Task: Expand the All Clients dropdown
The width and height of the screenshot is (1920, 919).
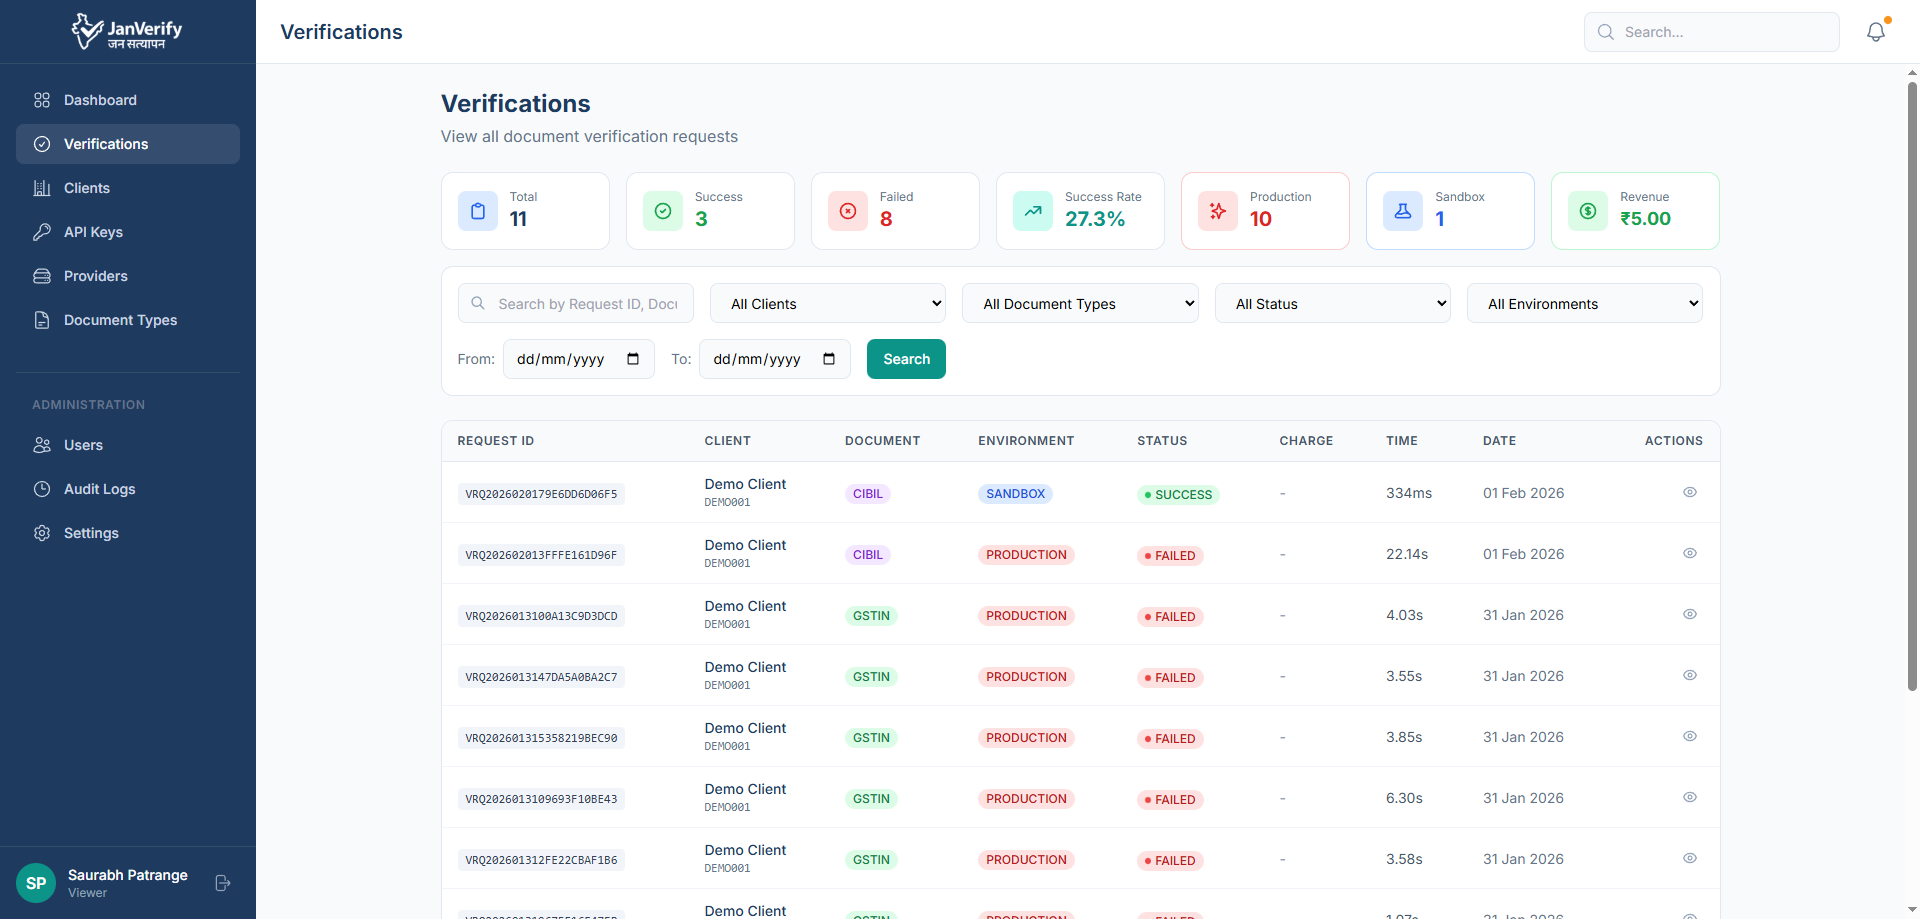Action: [x=827, y=304]
